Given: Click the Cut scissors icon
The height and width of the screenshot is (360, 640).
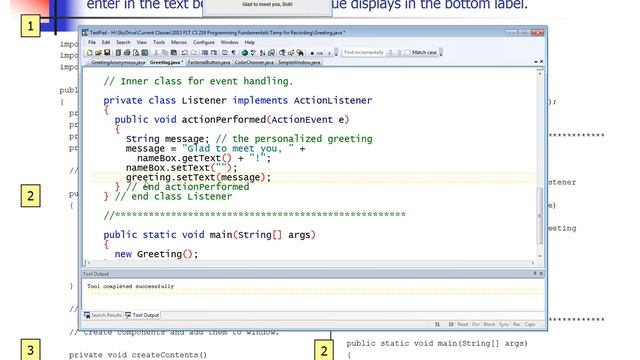Looking at the screenshot, I should coord(156,53).
